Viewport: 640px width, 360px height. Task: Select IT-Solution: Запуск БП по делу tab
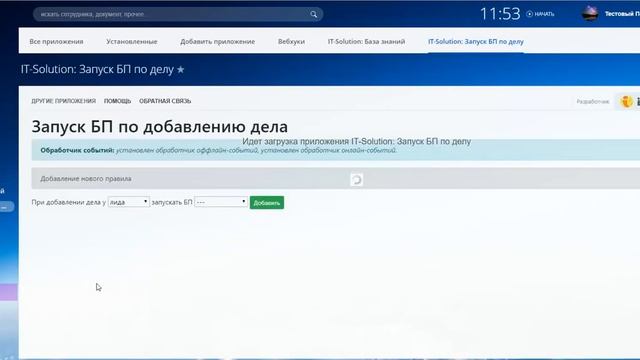point(476,42)
